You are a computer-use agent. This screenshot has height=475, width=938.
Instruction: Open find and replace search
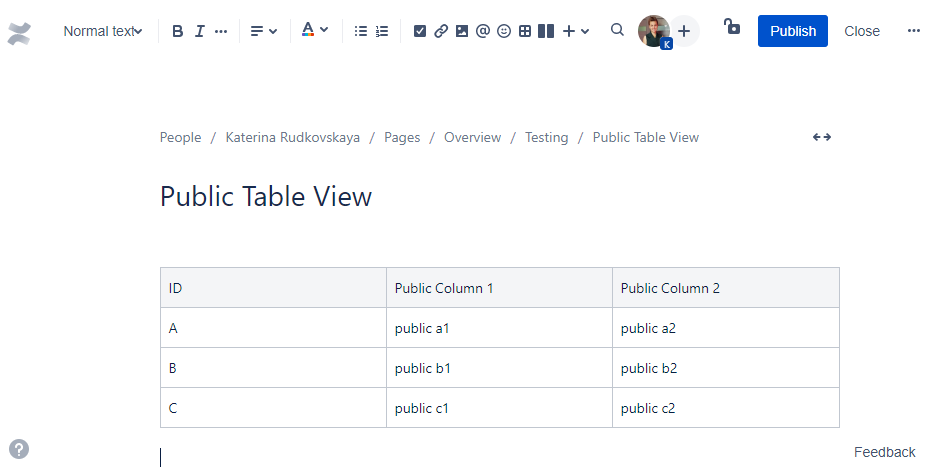click(x=617, y=30)
